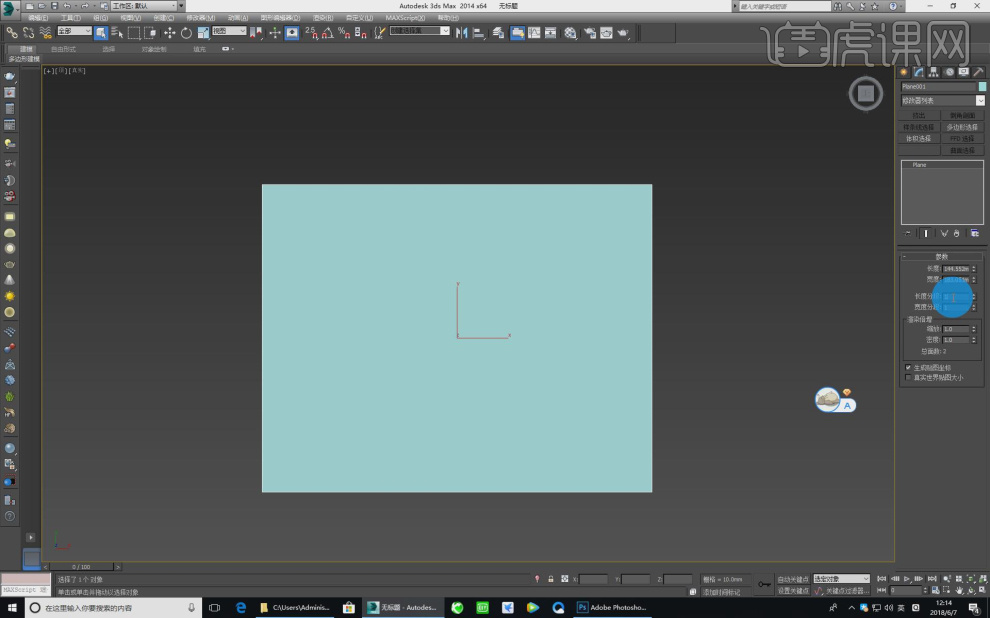Open the Render Setup dialog
This screenshot has height=618, width=990.
coord(590,33)
